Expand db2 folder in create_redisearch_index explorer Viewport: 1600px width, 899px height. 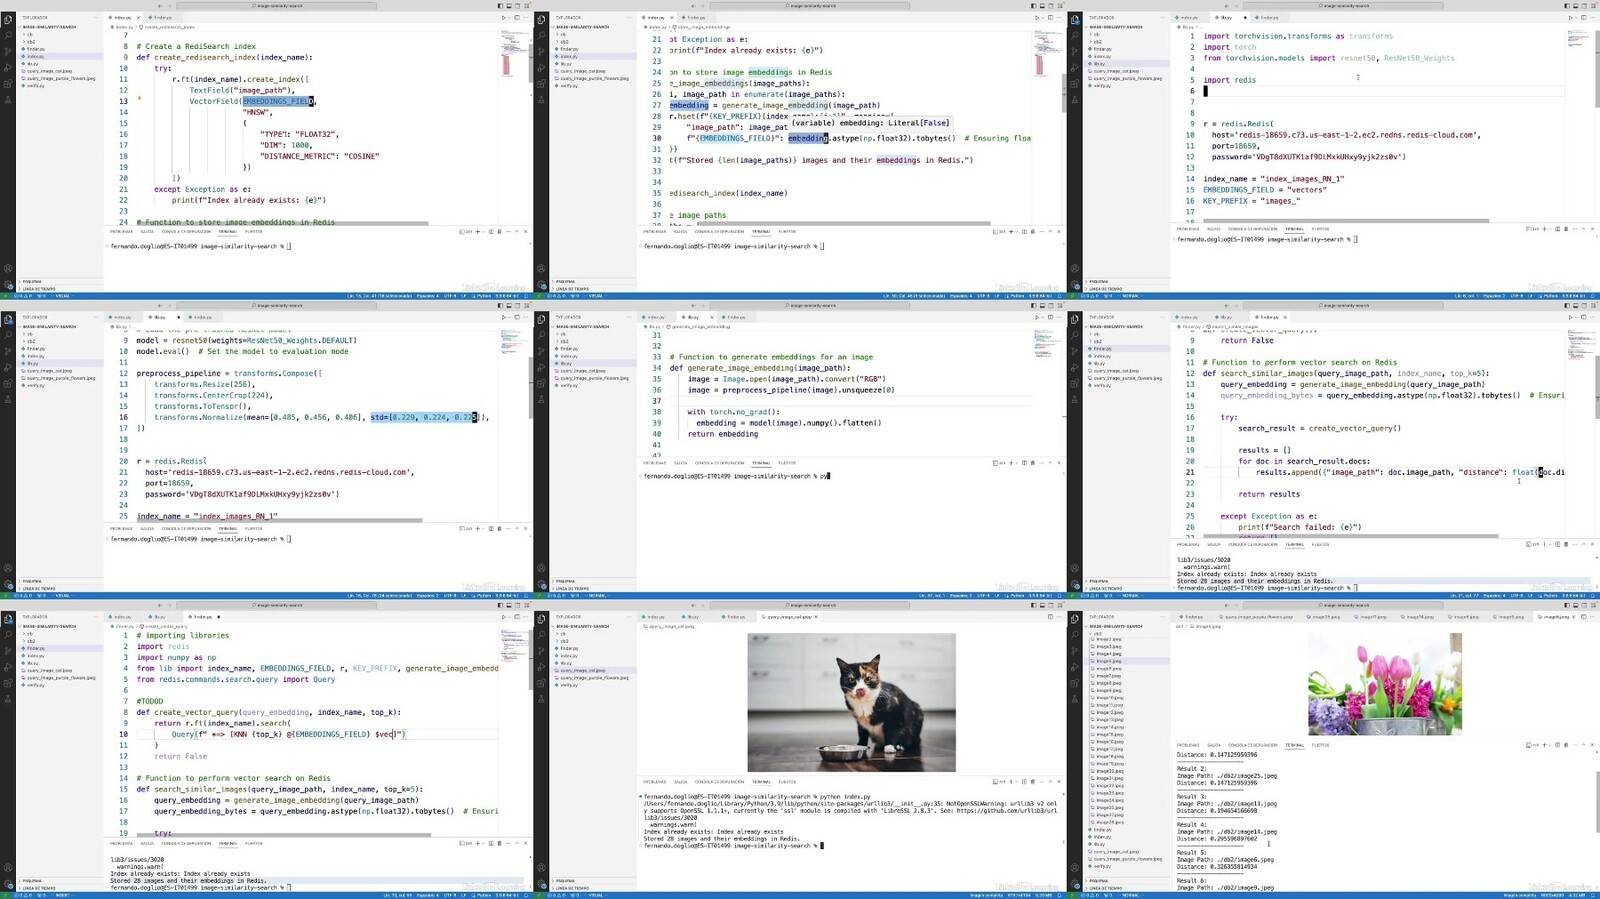[x=31, y=42]
